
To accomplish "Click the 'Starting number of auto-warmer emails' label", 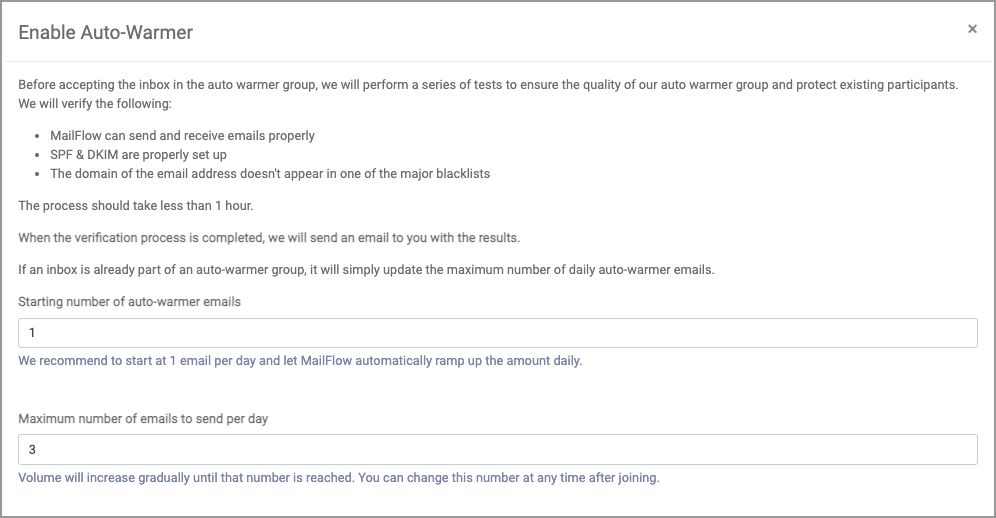I will click(129, 301).
